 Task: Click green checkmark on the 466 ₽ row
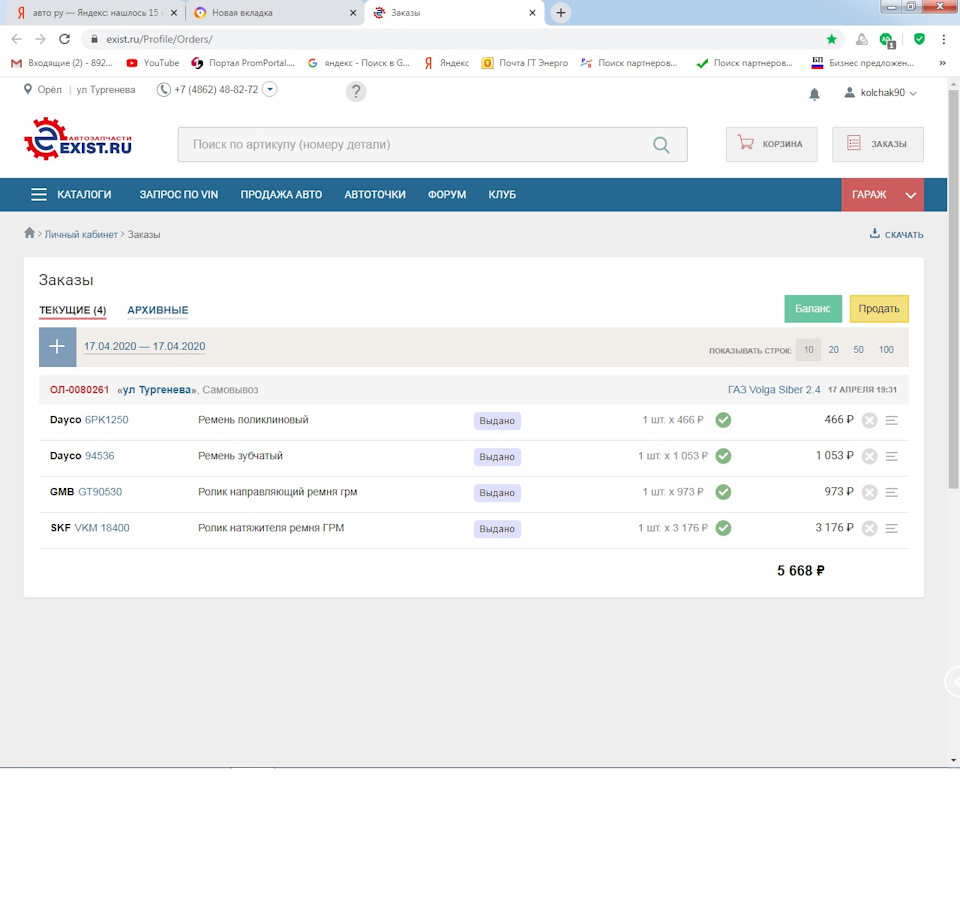click(723, 420)
